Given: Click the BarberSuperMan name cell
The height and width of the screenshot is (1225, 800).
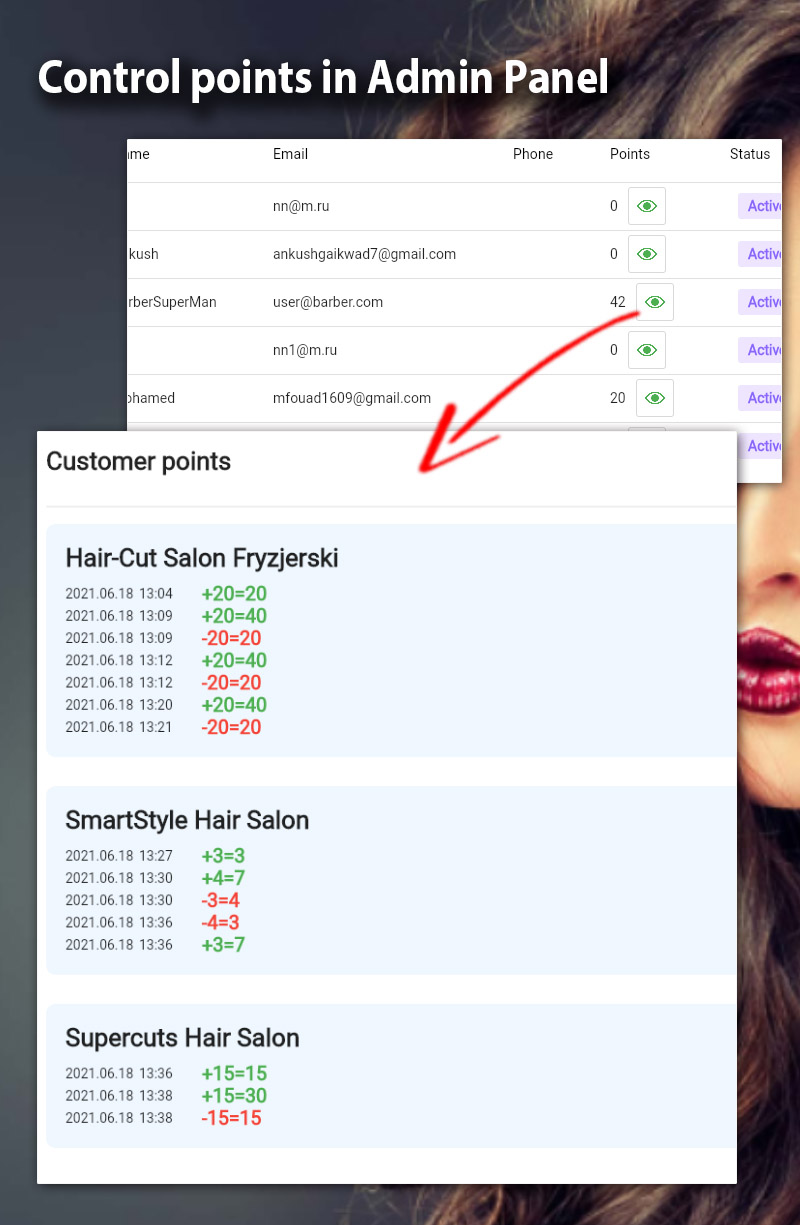Looking at the screenshot, I should coord(172,302).
